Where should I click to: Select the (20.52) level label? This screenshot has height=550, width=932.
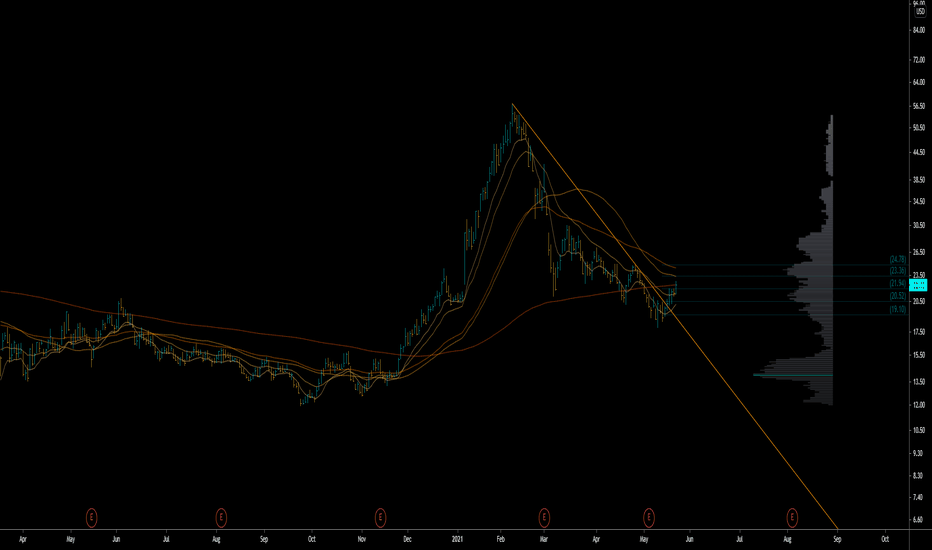[898, 296]
